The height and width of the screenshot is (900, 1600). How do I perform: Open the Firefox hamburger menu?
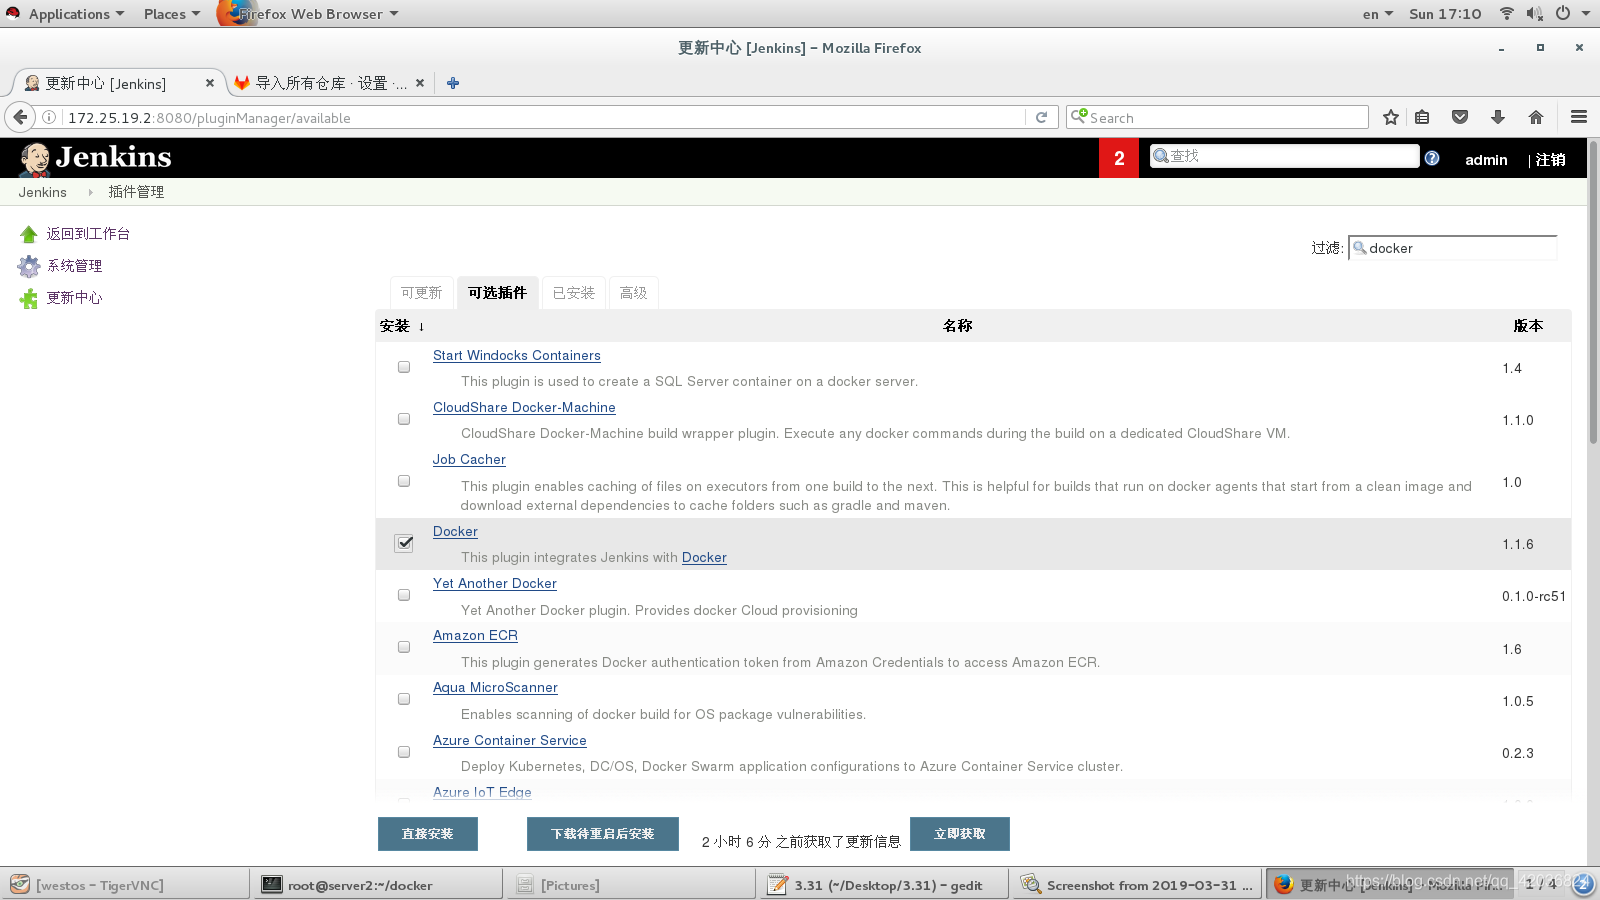click(1579, 117)
